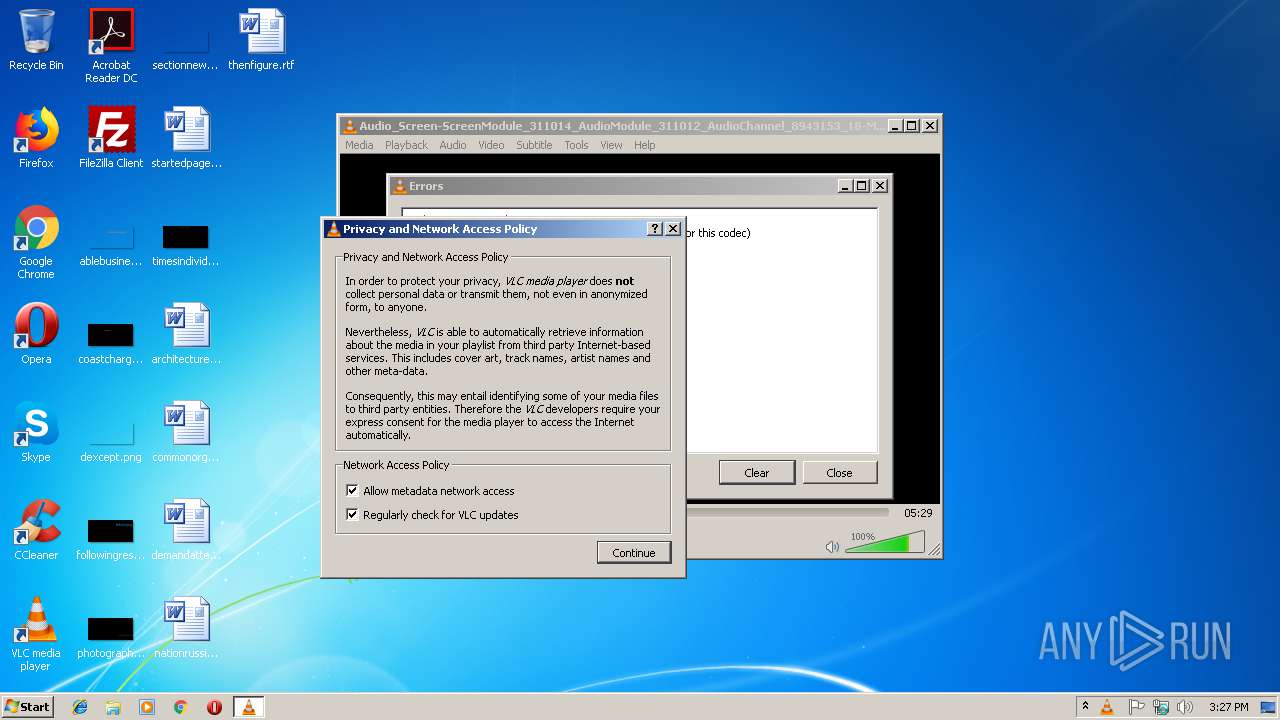Screen dimensions: 1280x720
Task: Adjust the VLC volume slider
Action: [x=885, y=542]
